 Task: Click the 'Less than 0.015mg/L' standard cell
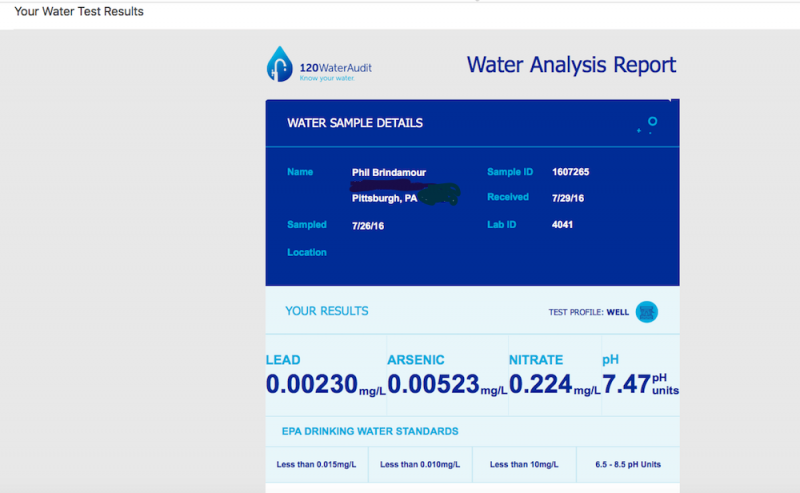point(316,464)
